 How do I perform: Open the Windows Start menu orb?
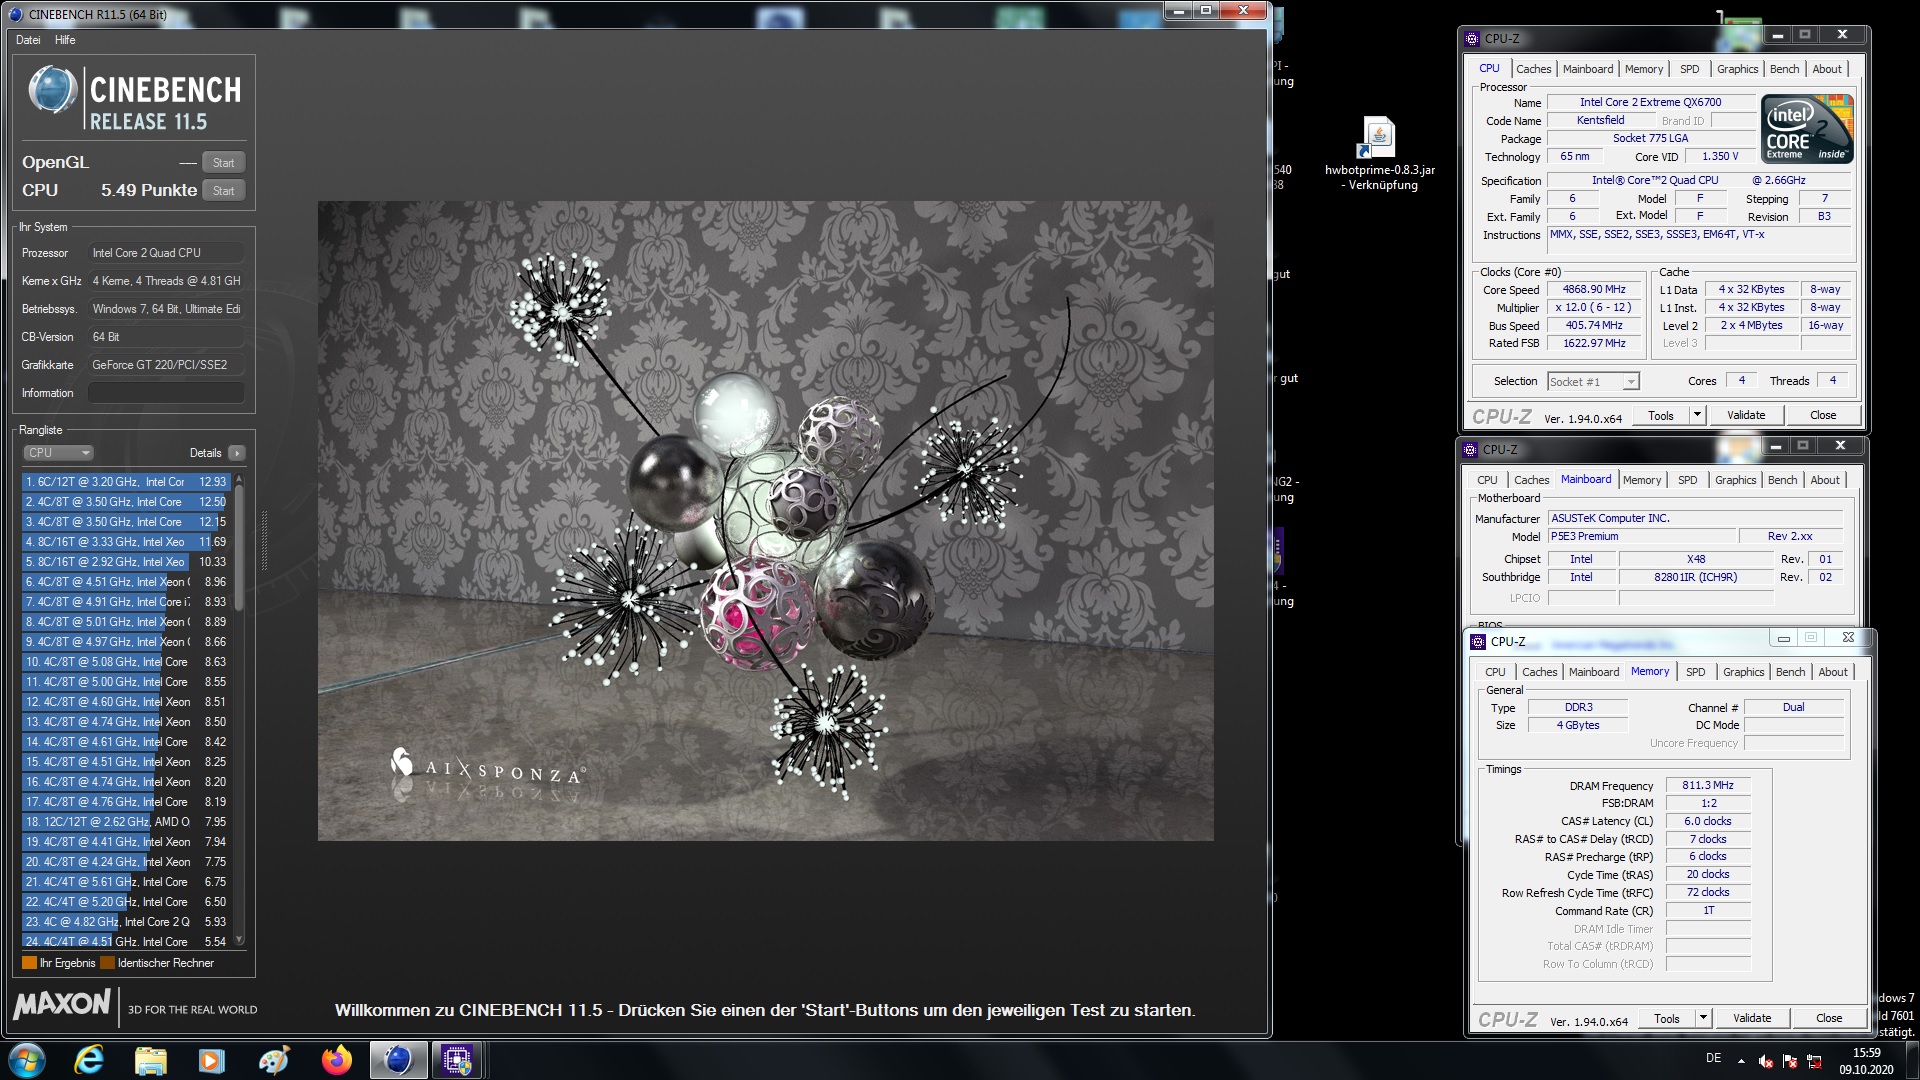point(27,1060)
